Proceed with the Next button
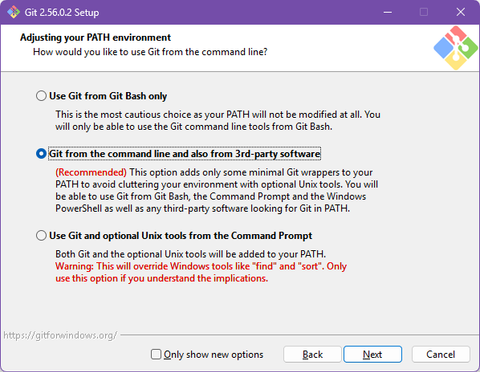Image resolution: width=480 pixels, height=372 pixels. [x=373, y=354]
